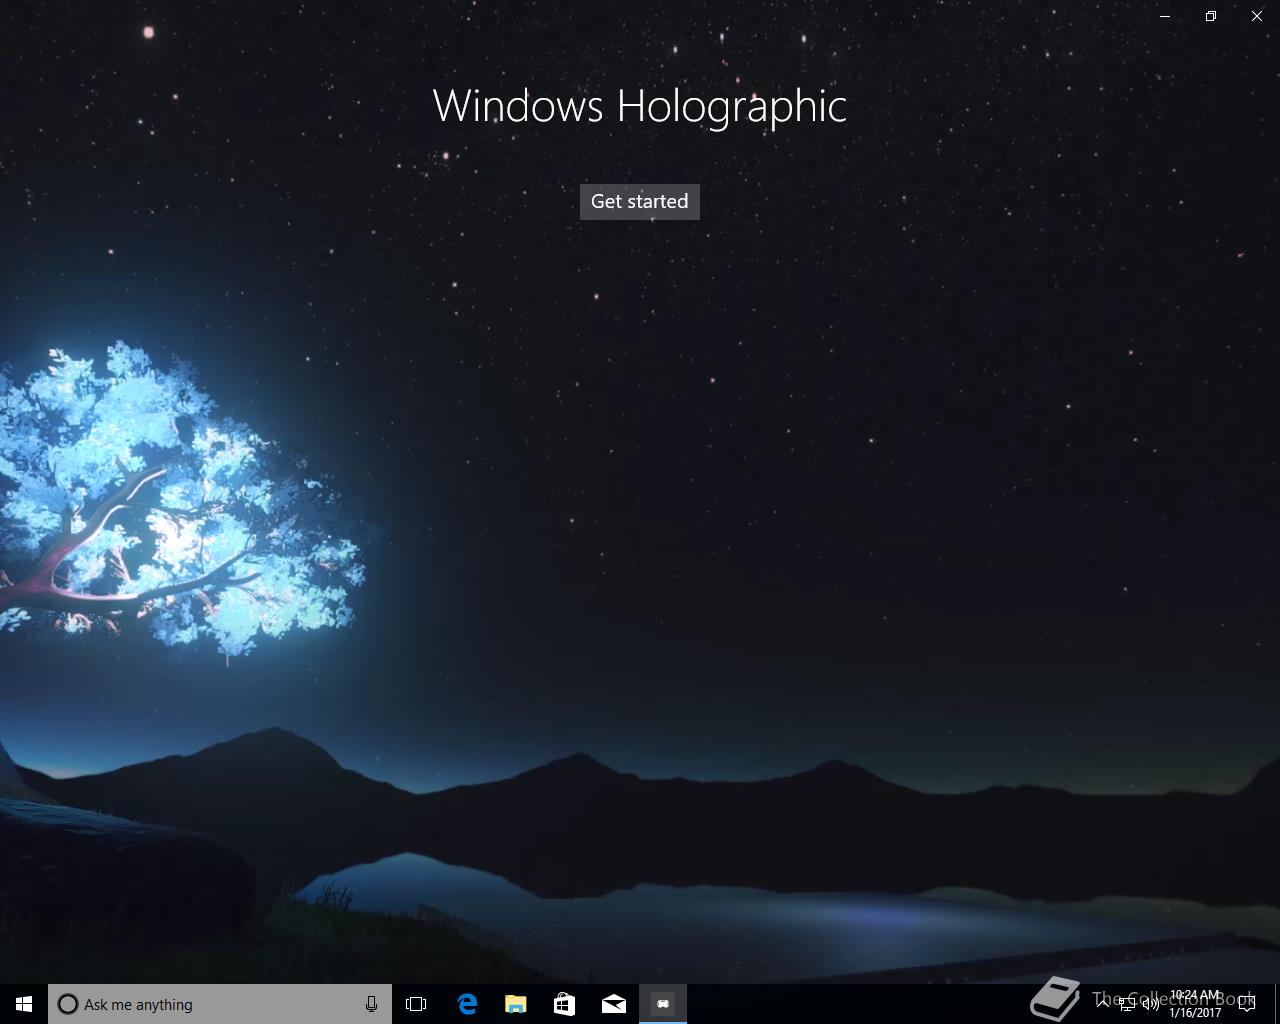
Task: Click the Get started button
Action: coord(640,201)
